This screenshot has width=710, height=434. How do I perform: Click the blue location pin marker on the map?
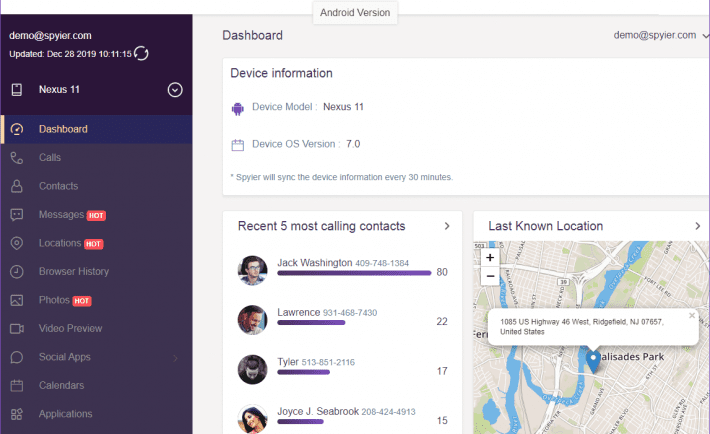[x=593, y=362]
